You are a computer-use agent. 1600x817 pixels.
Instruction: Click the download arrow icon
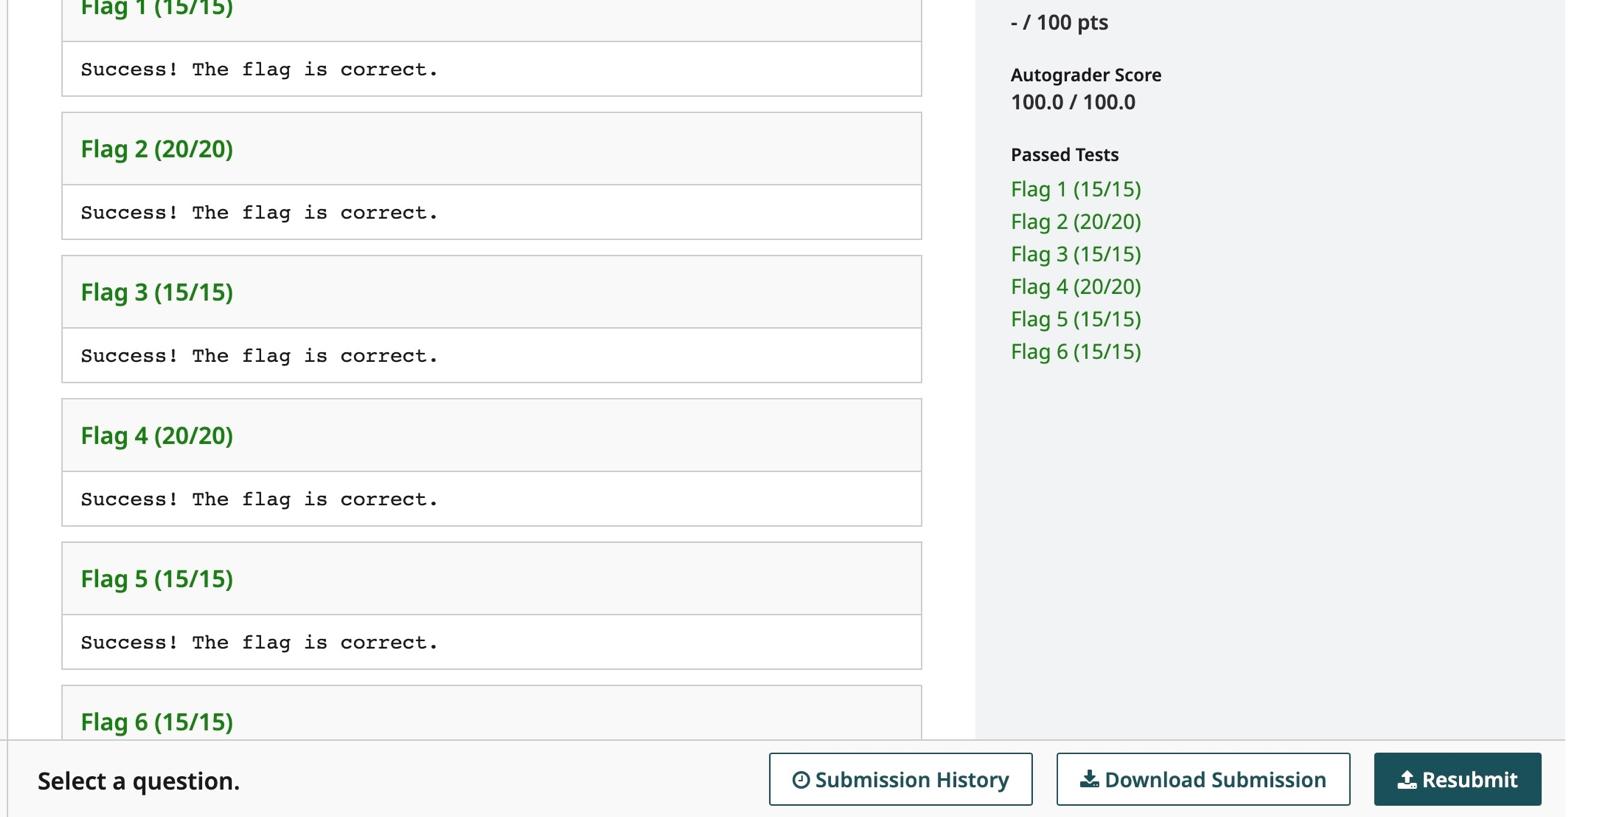point(1089,779)
